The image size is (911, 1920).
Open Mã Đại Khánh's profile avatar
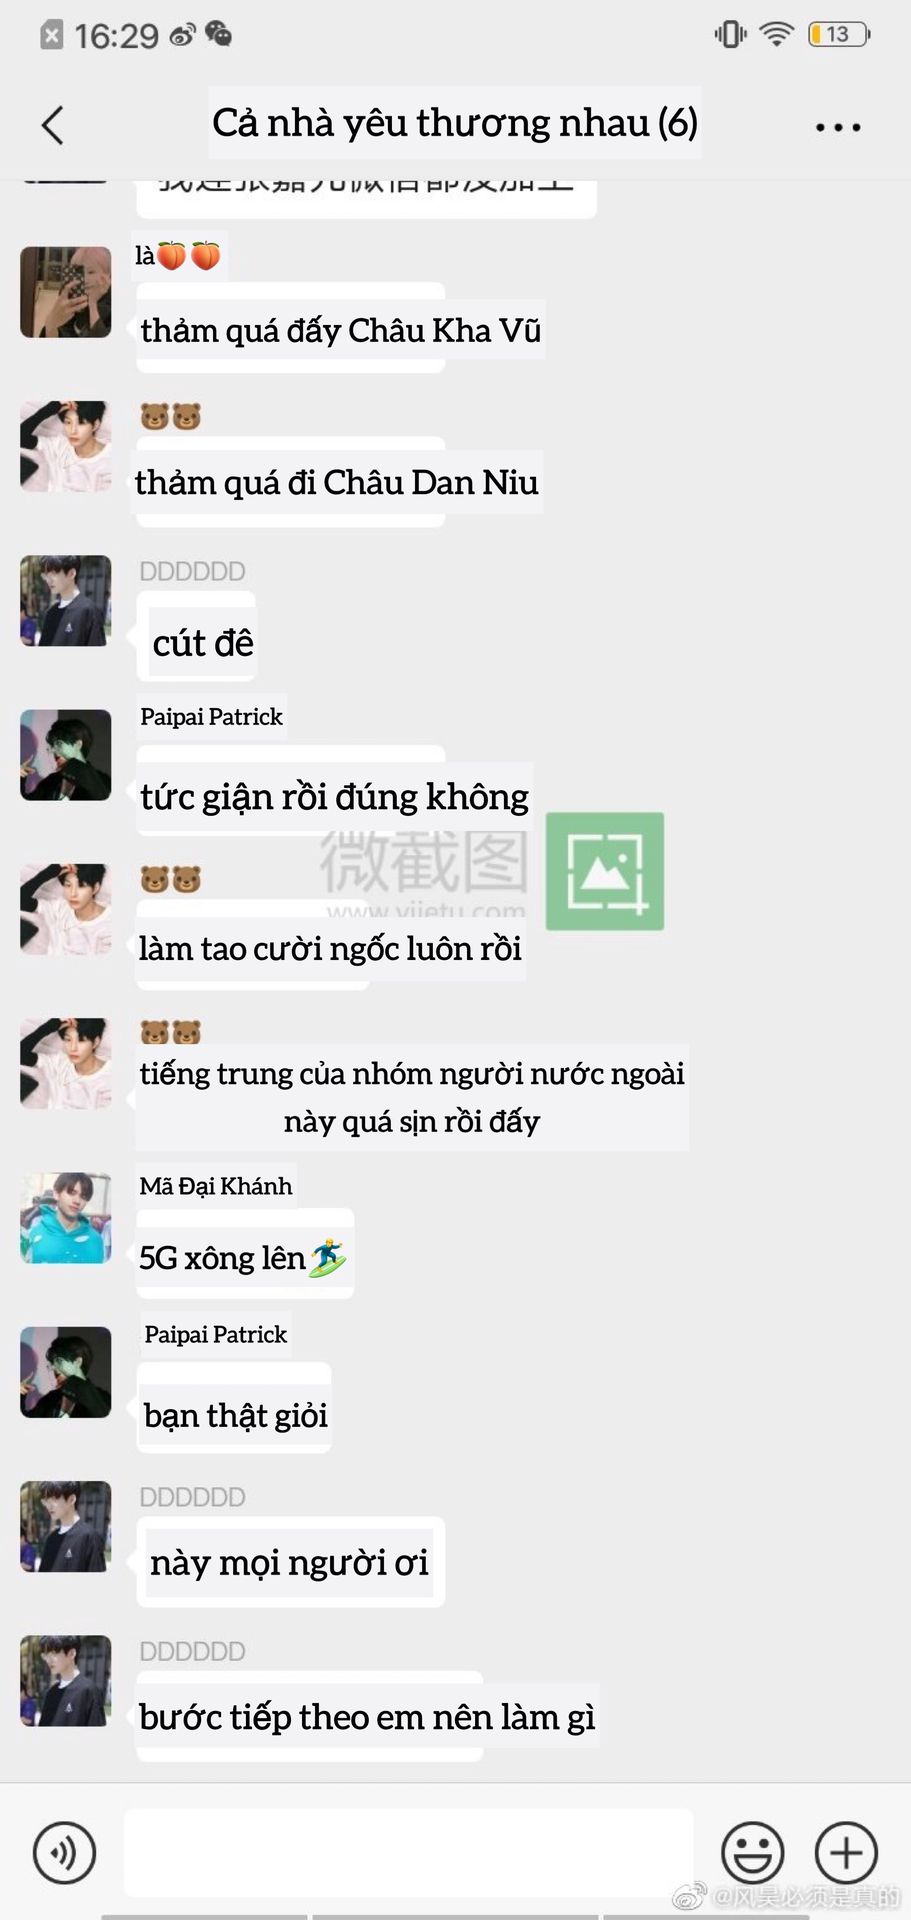[66, 1218]
